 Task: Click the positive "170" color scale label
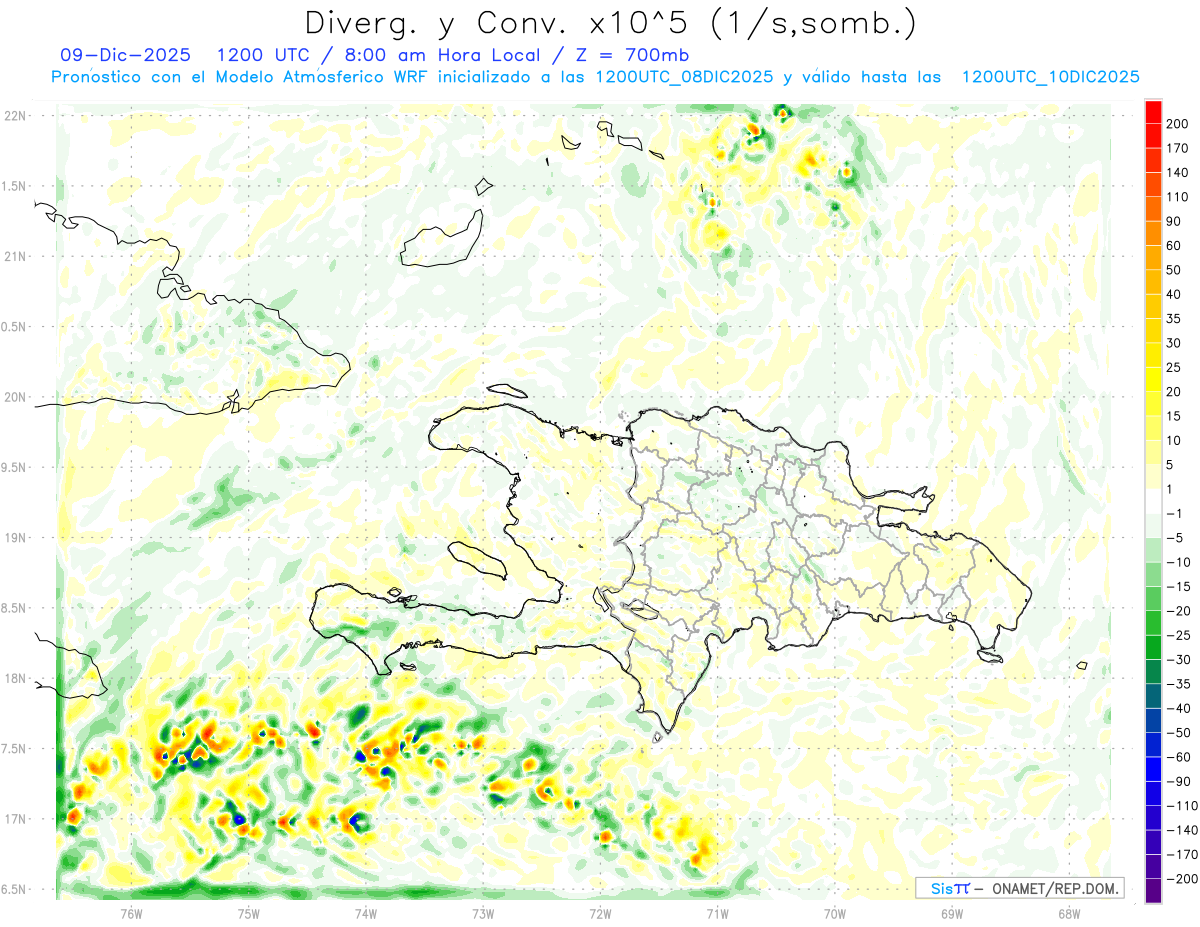pyautogui.click(x=1177, y=148)
